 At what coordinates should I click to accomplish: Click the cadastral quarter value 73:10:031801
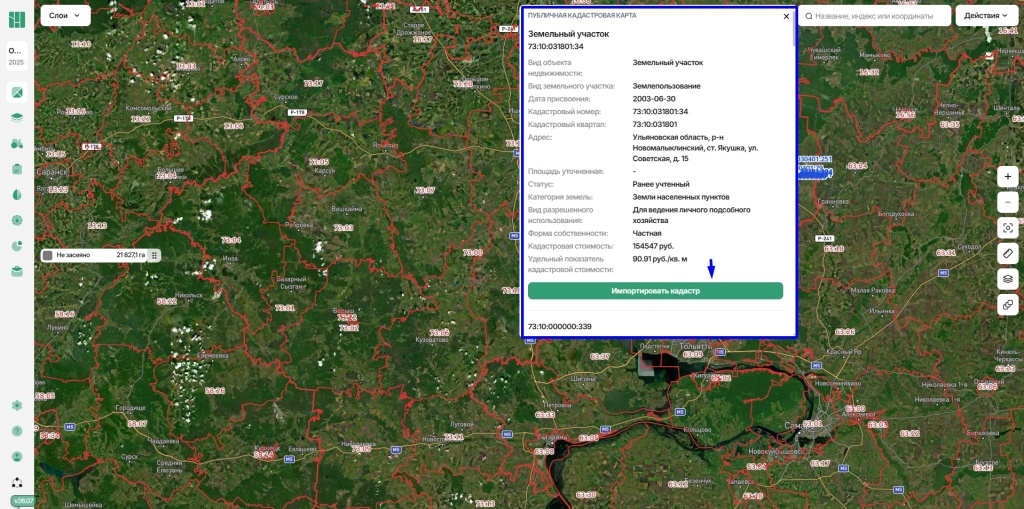pos(655,124)
